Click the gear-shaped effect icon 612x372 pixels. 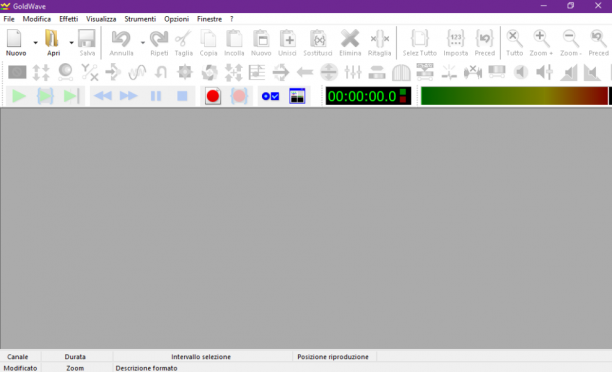point(185,72)
